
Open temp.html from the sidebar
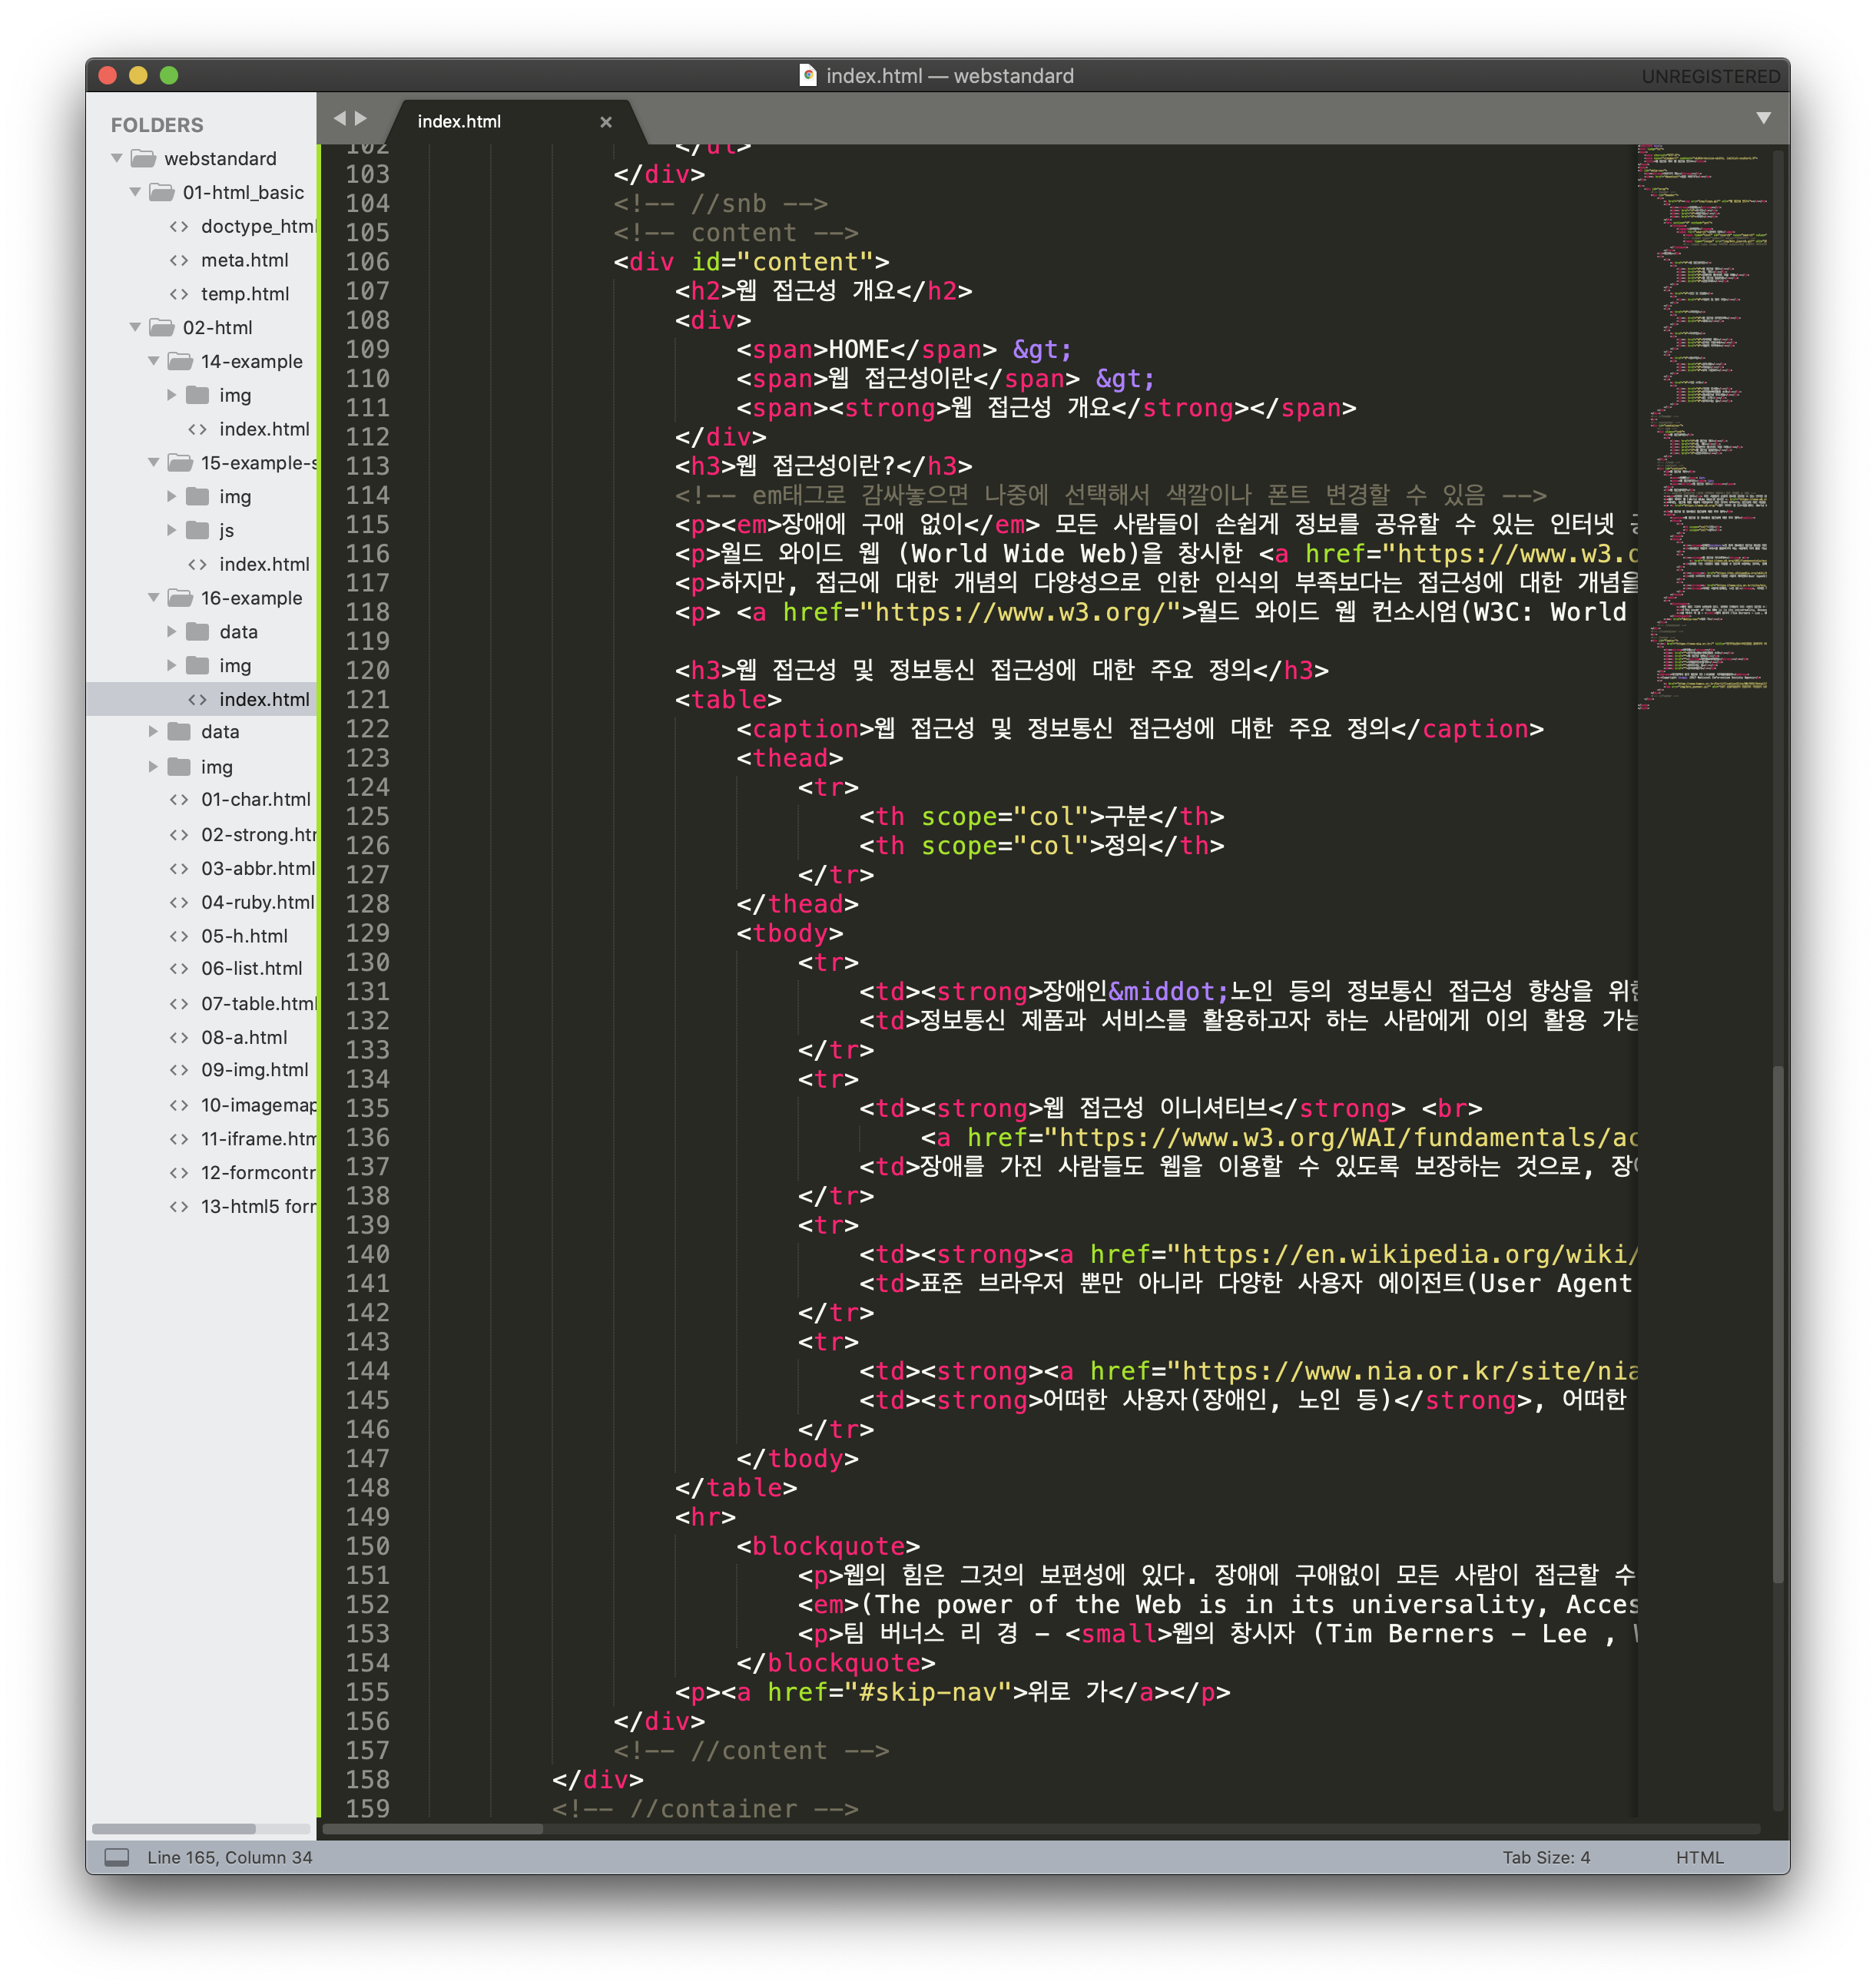[244, 294]
